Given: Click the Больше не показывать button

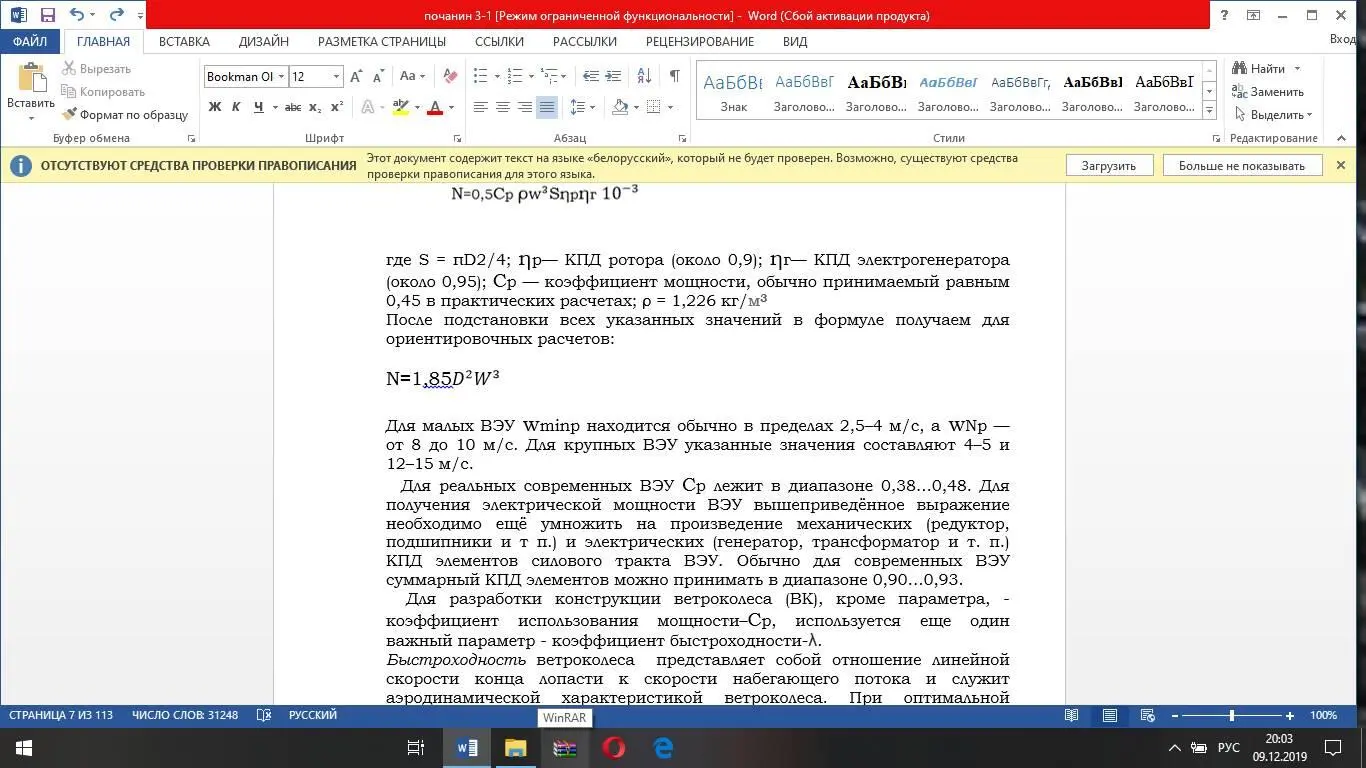Looking at the screenshot, I should point(1241,166).
